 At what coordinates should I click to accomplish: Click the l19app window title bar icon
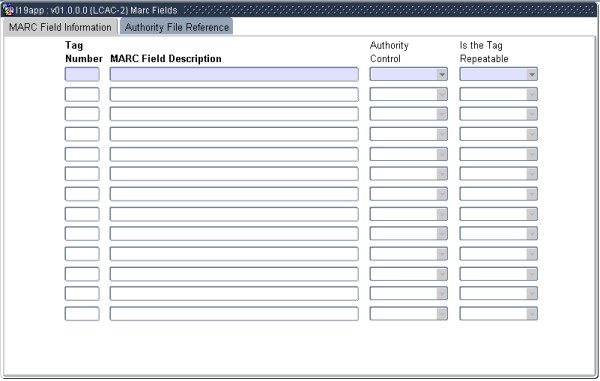8,10
